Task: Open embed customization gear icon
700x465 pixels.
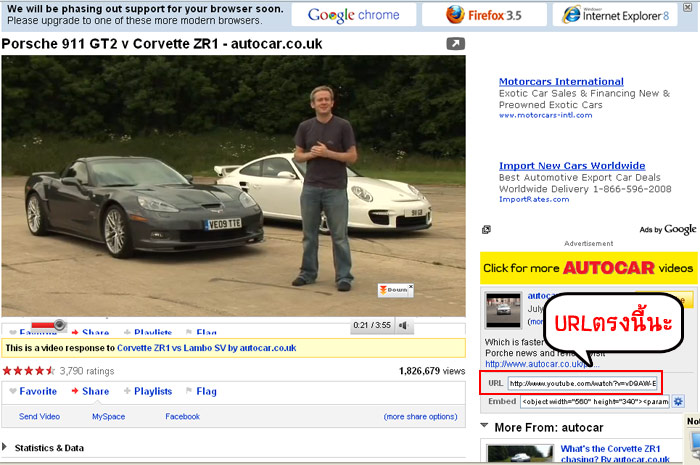Action: (679, 402)
